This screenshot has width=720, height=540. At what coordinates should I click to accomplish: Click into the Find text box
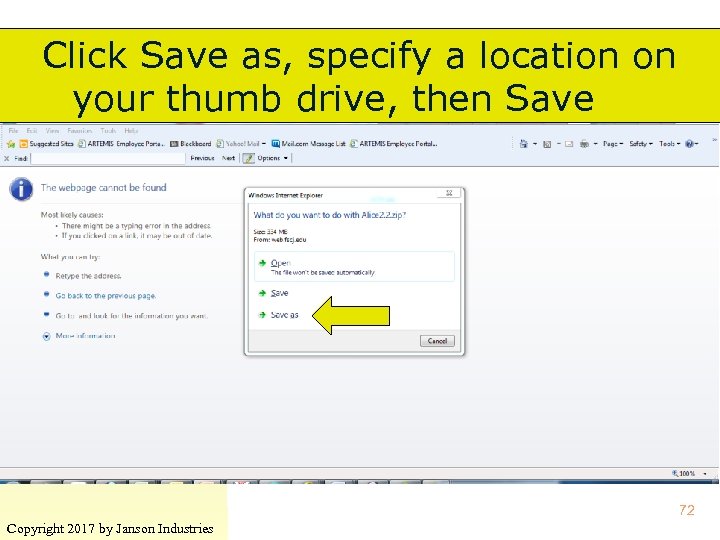pos(108,158)
